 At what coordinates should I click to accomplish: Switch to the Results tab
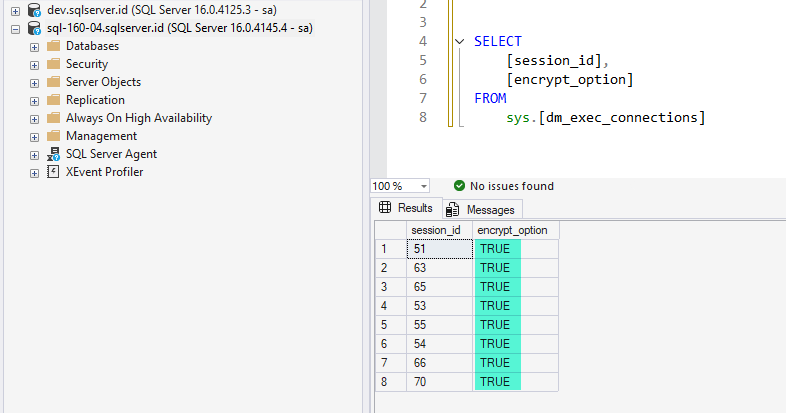[407, 208]
